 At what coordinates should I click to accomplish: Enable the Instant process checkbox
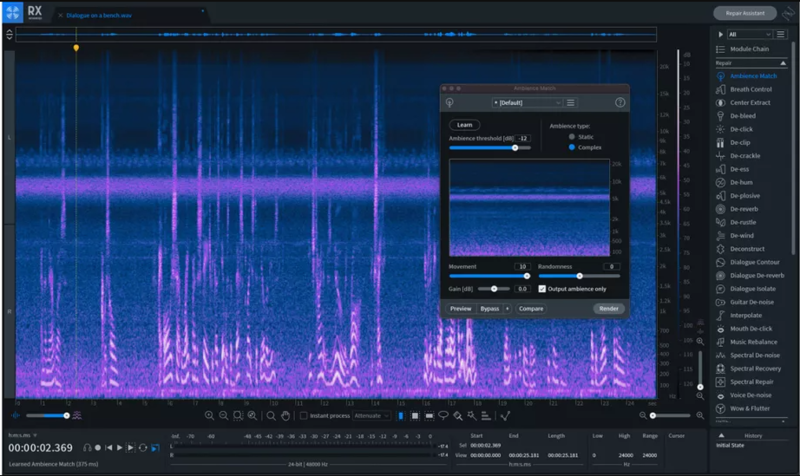[x=304, y=415]
